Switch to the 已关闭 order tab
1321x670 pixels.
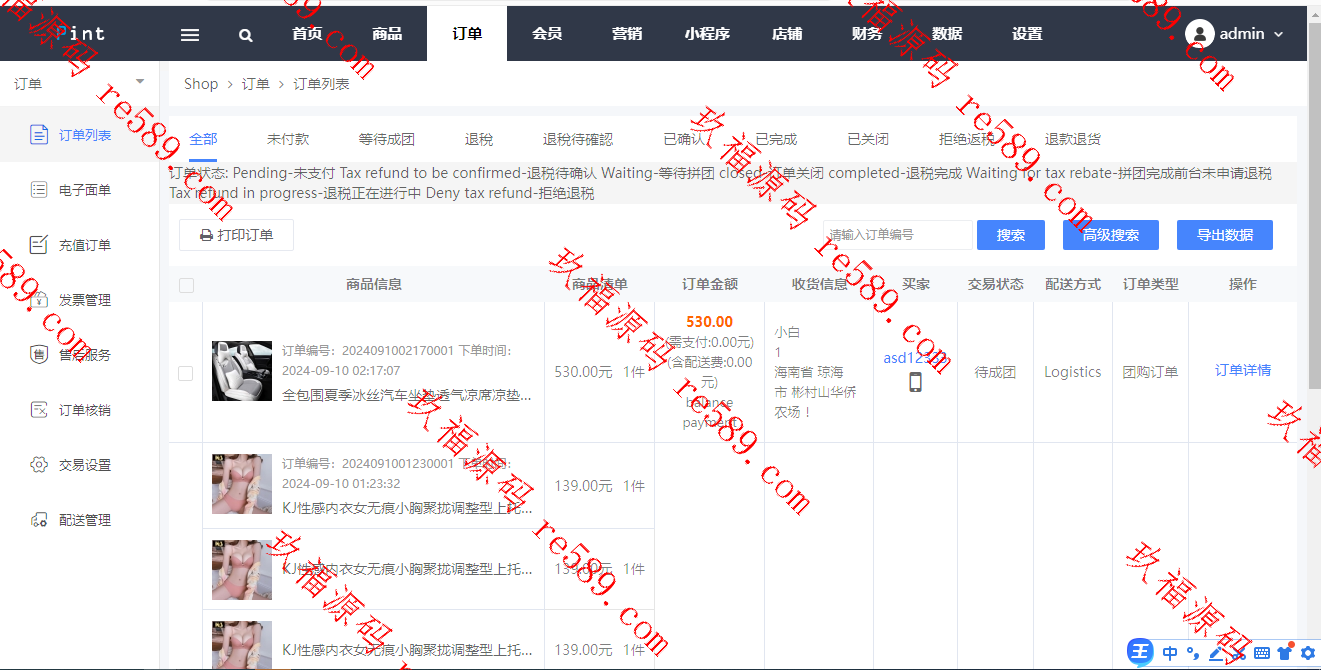coord(868,140)
